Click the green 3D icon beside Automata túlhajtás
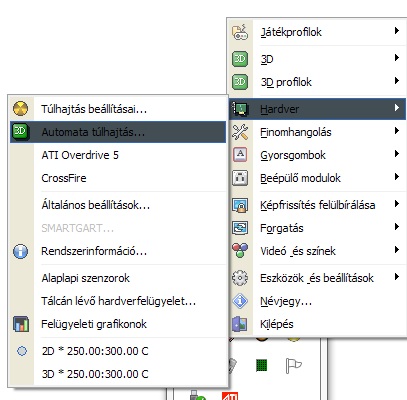Screen dimensions: 407x400 [x=20, y=132]
